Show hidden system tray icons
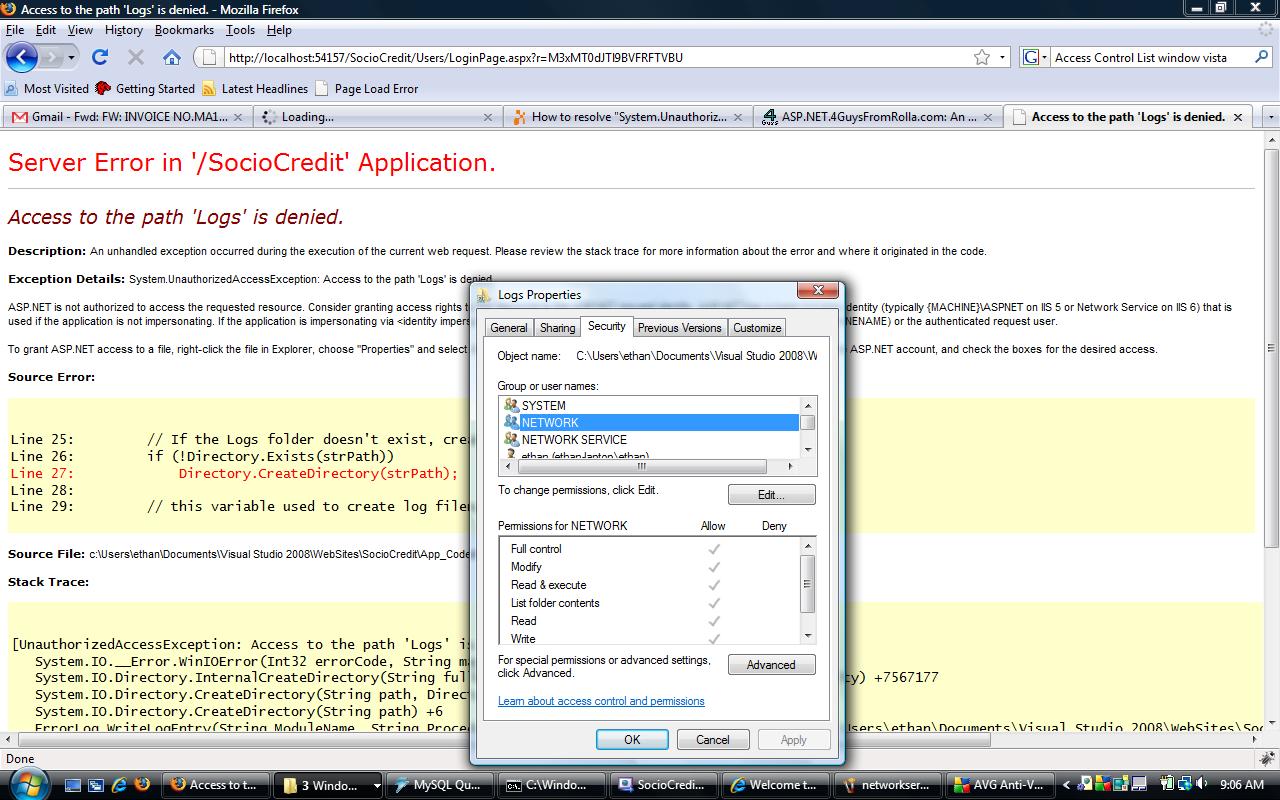The width and height of the screenshot is (1280, 800). [x=1066, y=785]
